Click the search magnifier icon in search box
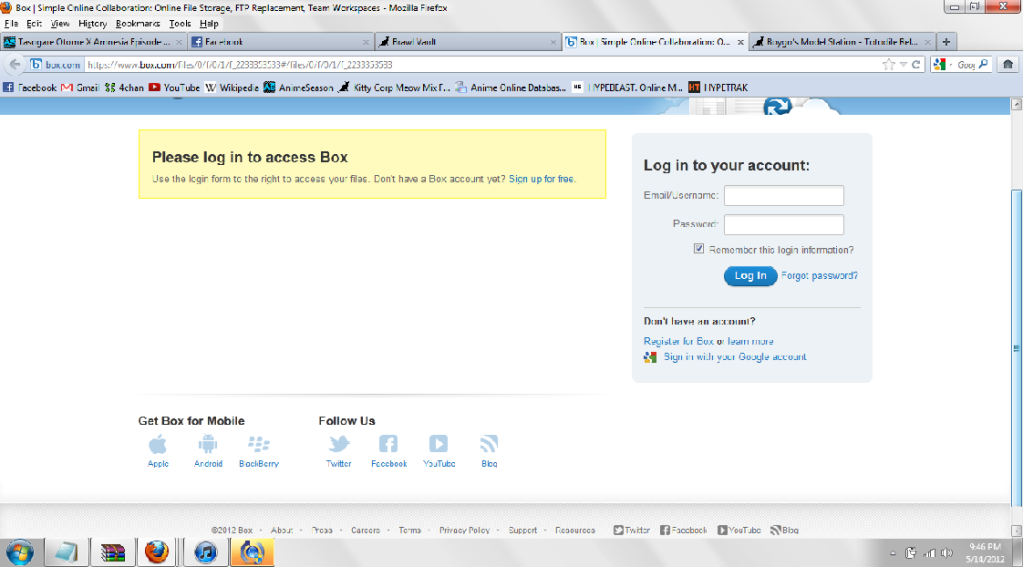1023x567 pixels. click(x=983, y=65)
